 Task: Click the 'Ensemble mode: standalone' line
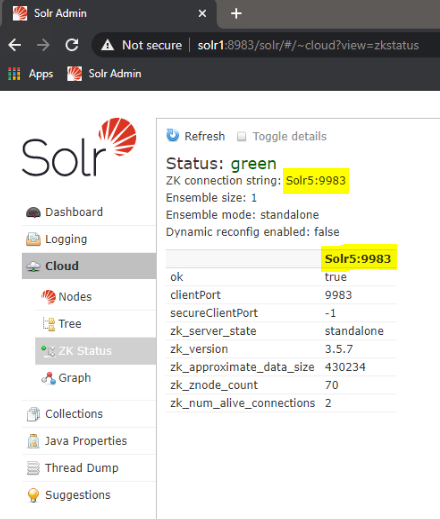[x=242, y=215]
